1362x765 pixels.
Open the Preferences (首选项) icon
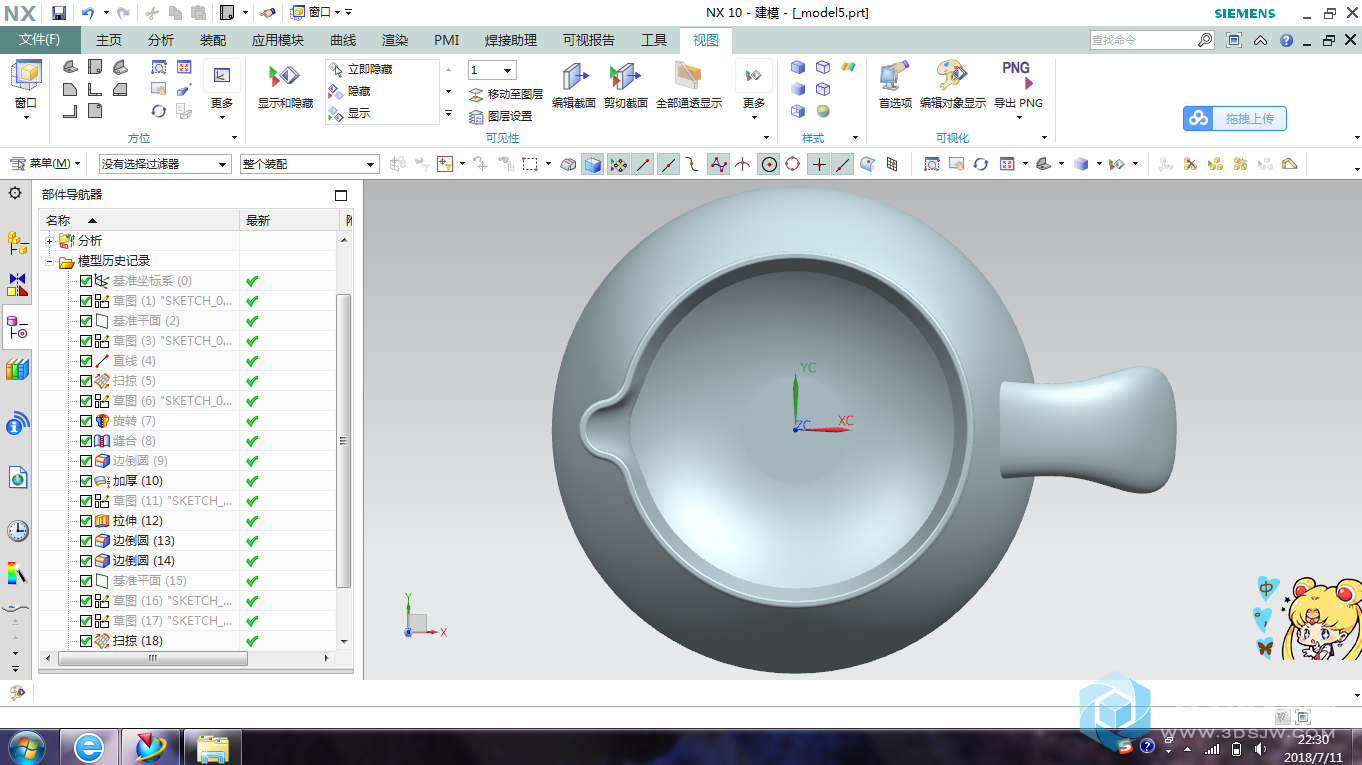[x=895, y=85]
